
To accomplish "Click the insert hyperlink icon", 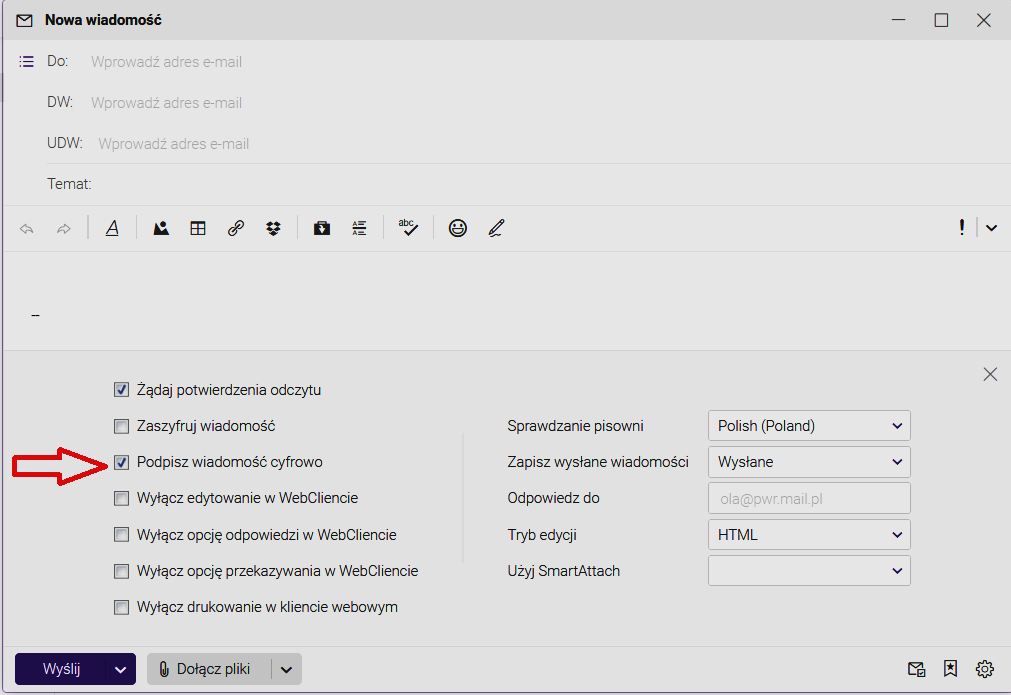I will 236,228.
